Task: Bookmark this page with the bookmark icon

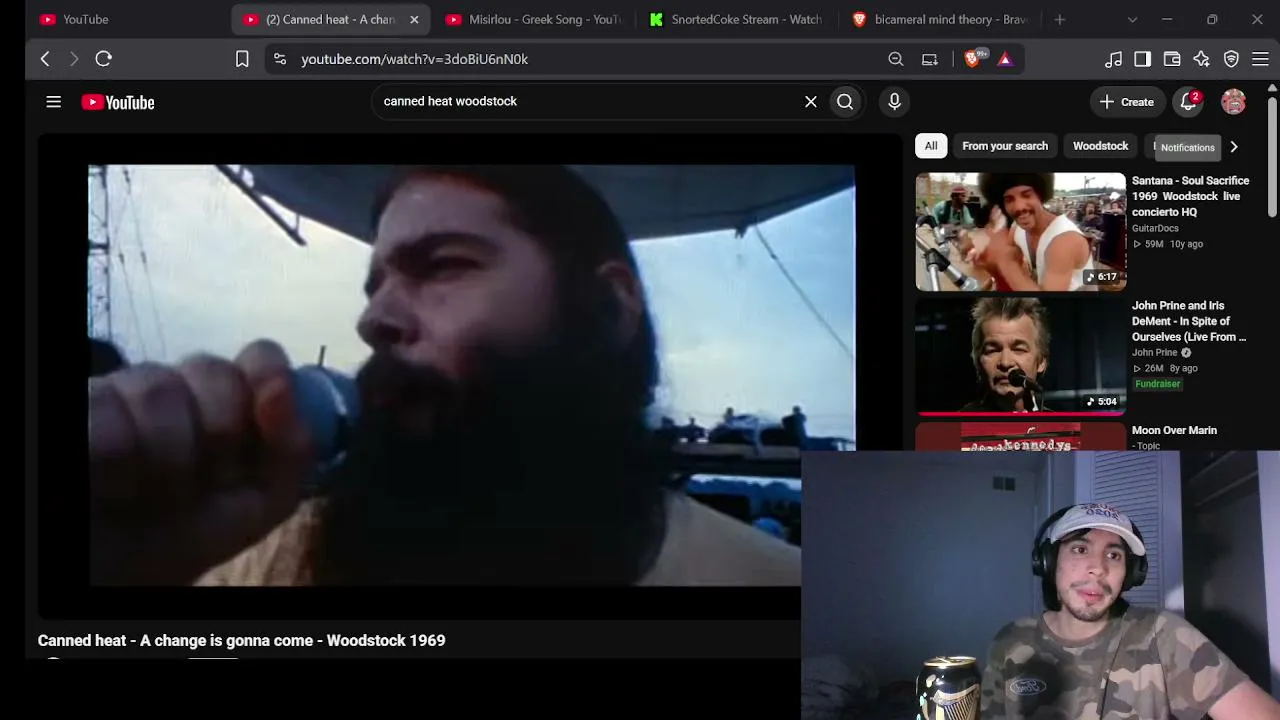Action: click(242, 59)
